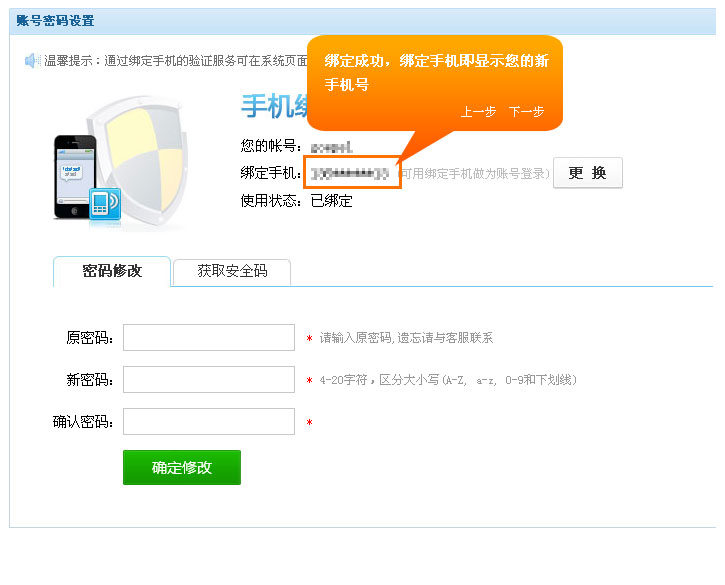Click the orange-outlined bound phone number
725x585 pixels.
point(351,173)
